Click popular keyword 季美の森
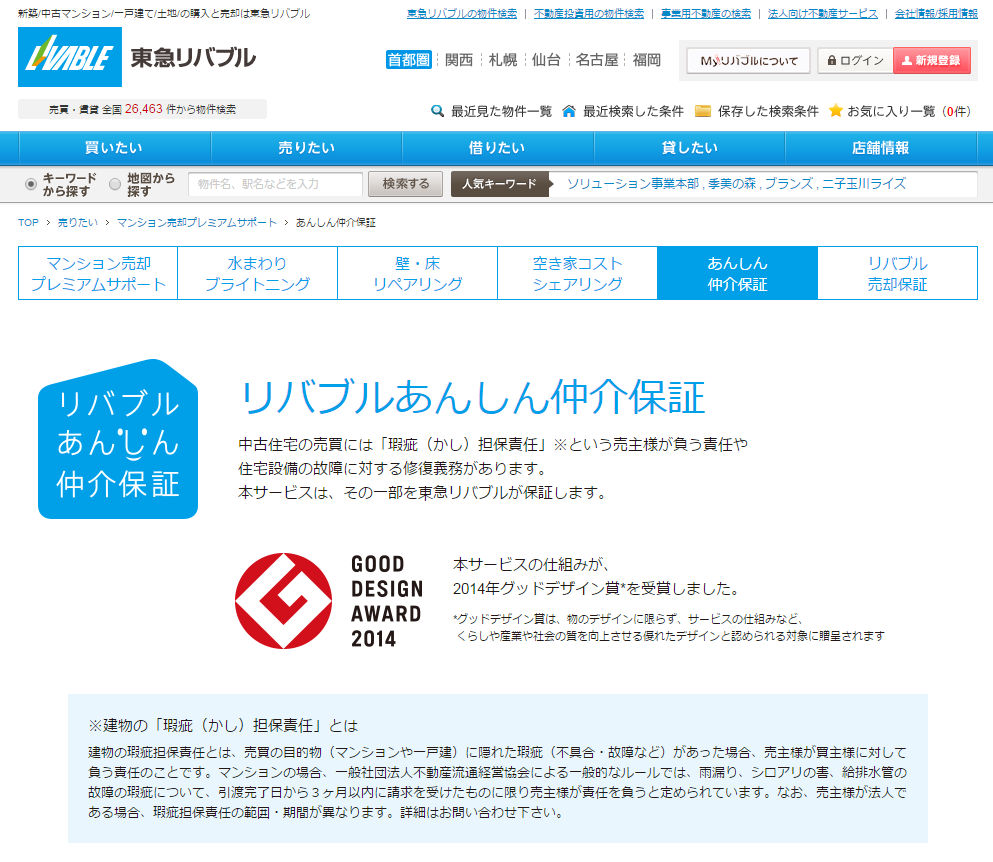This screenshot has width=993, height=862. (732, 184)
